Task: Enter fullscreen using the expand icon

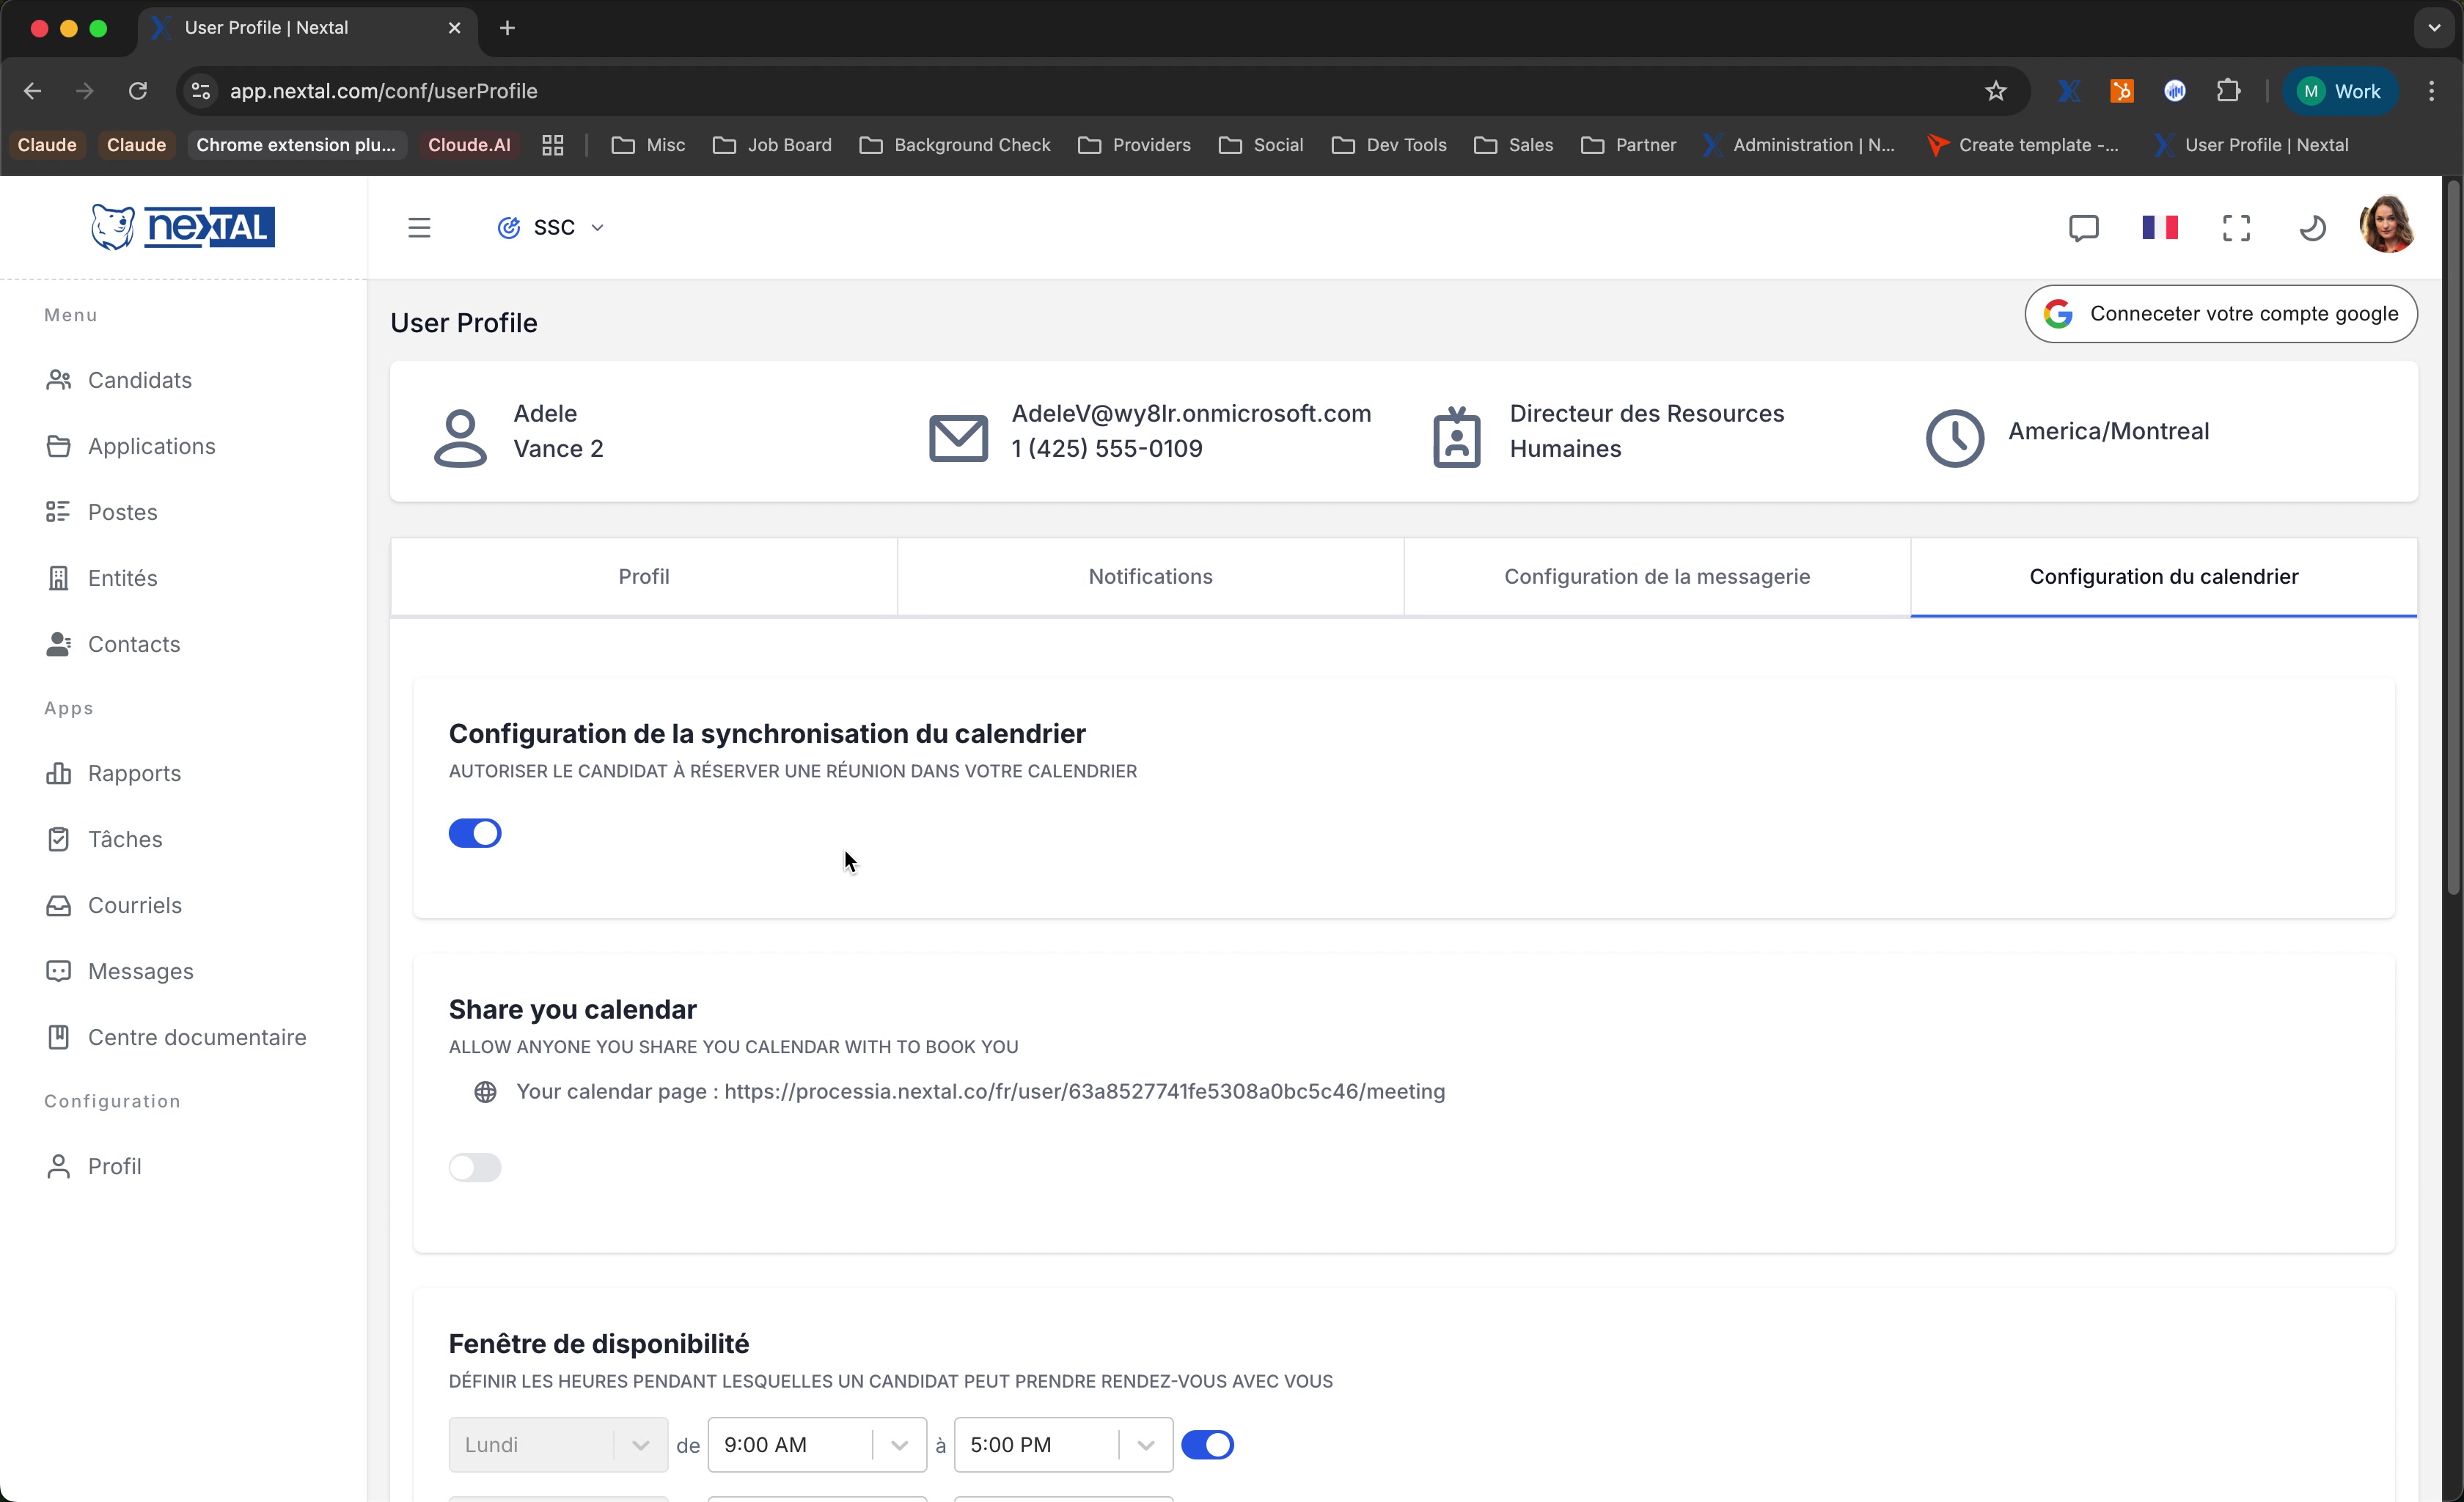Action: [2236, 227]
